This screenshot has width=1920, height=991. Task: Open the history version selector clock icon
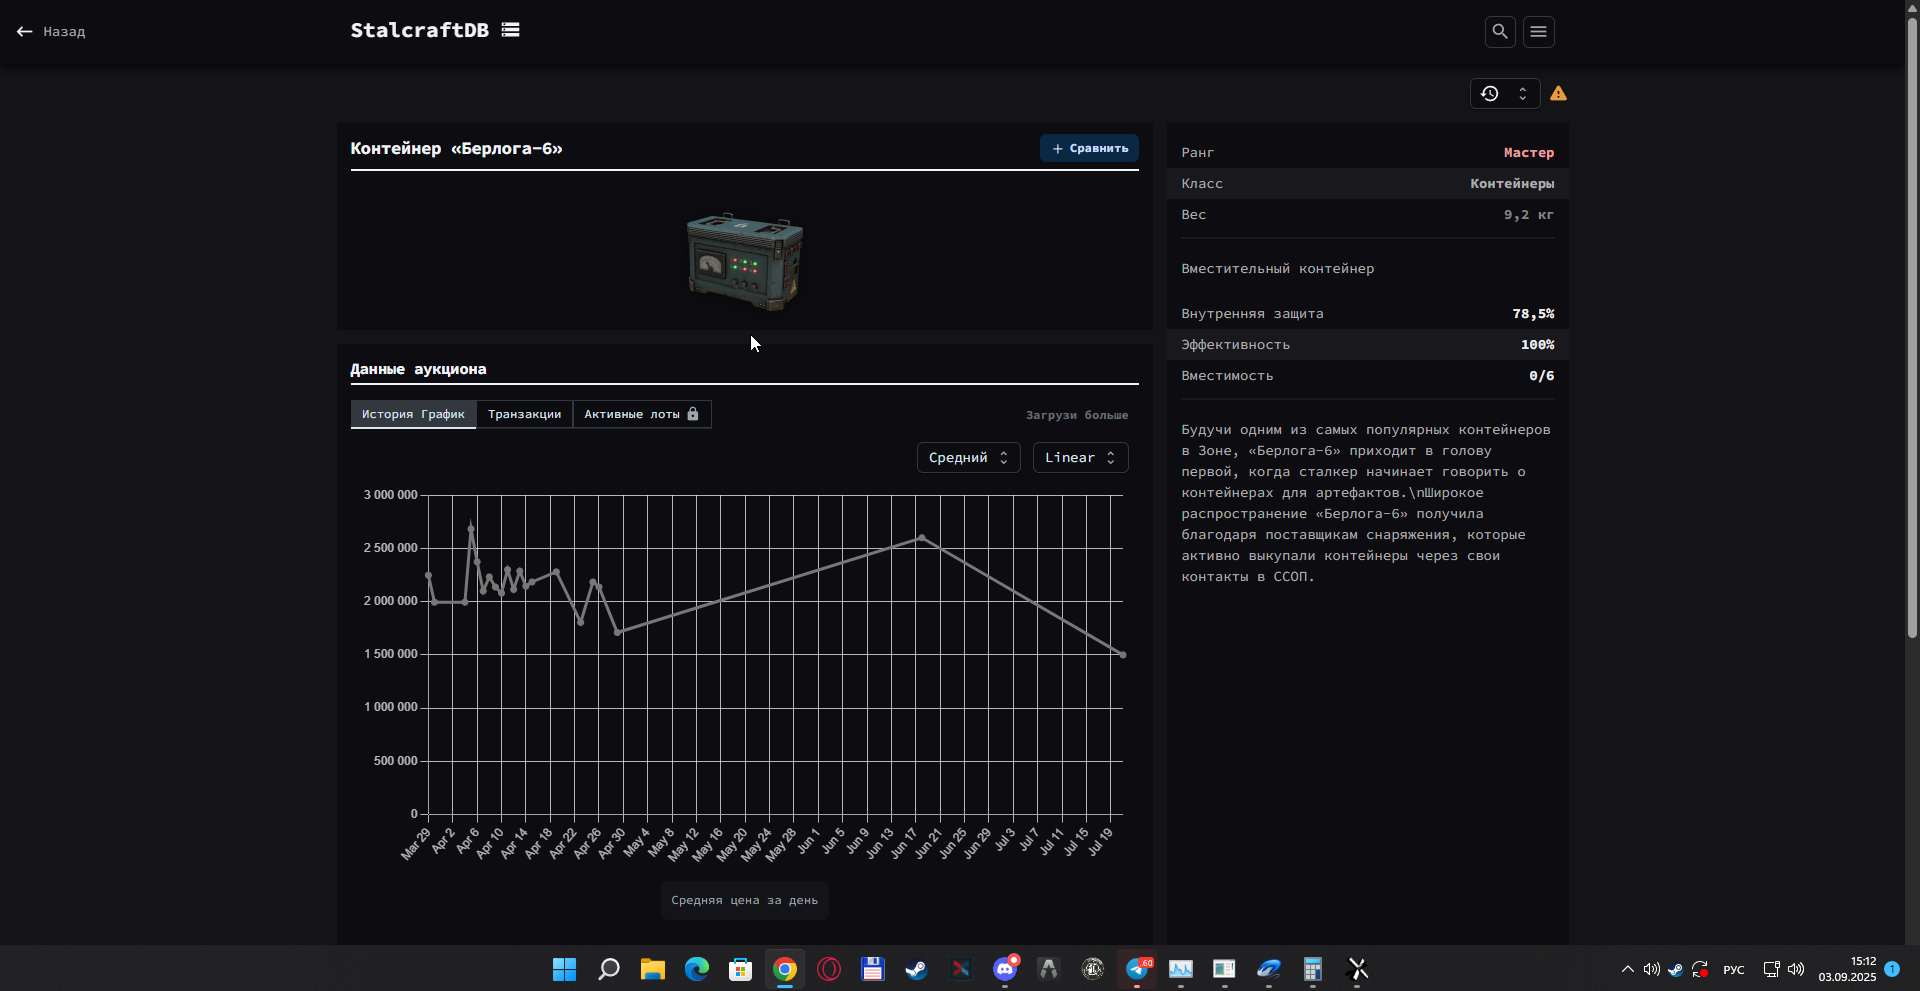coord(1490,93)
